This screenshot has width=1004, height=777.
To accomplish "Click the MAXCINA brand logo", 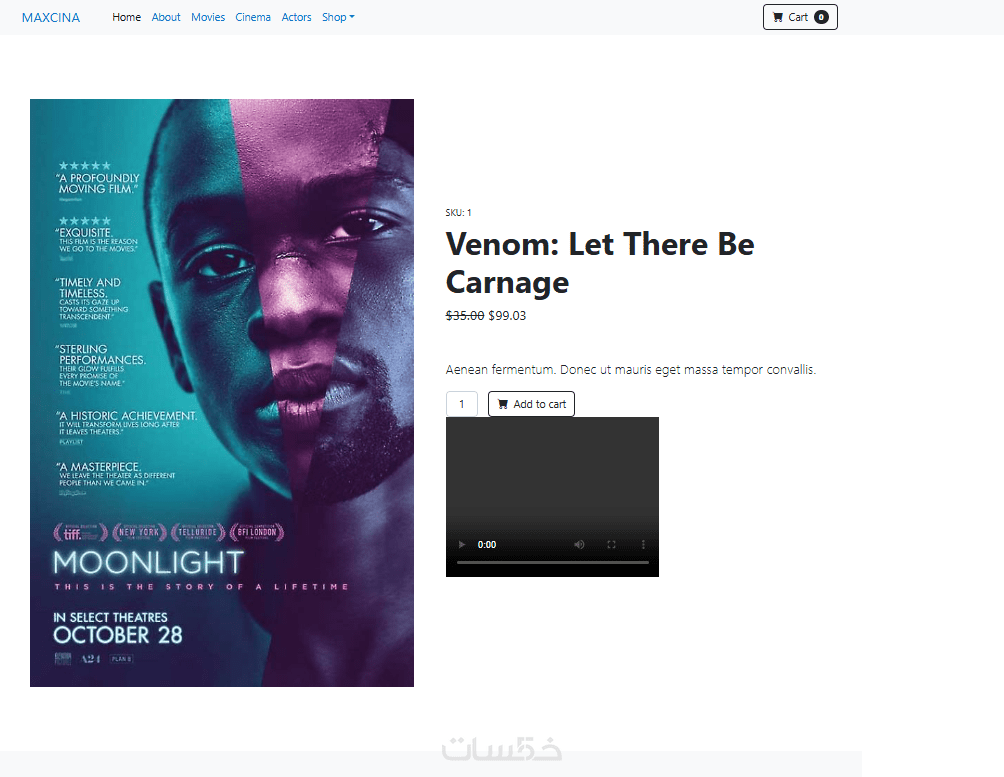I will [51, 17].
